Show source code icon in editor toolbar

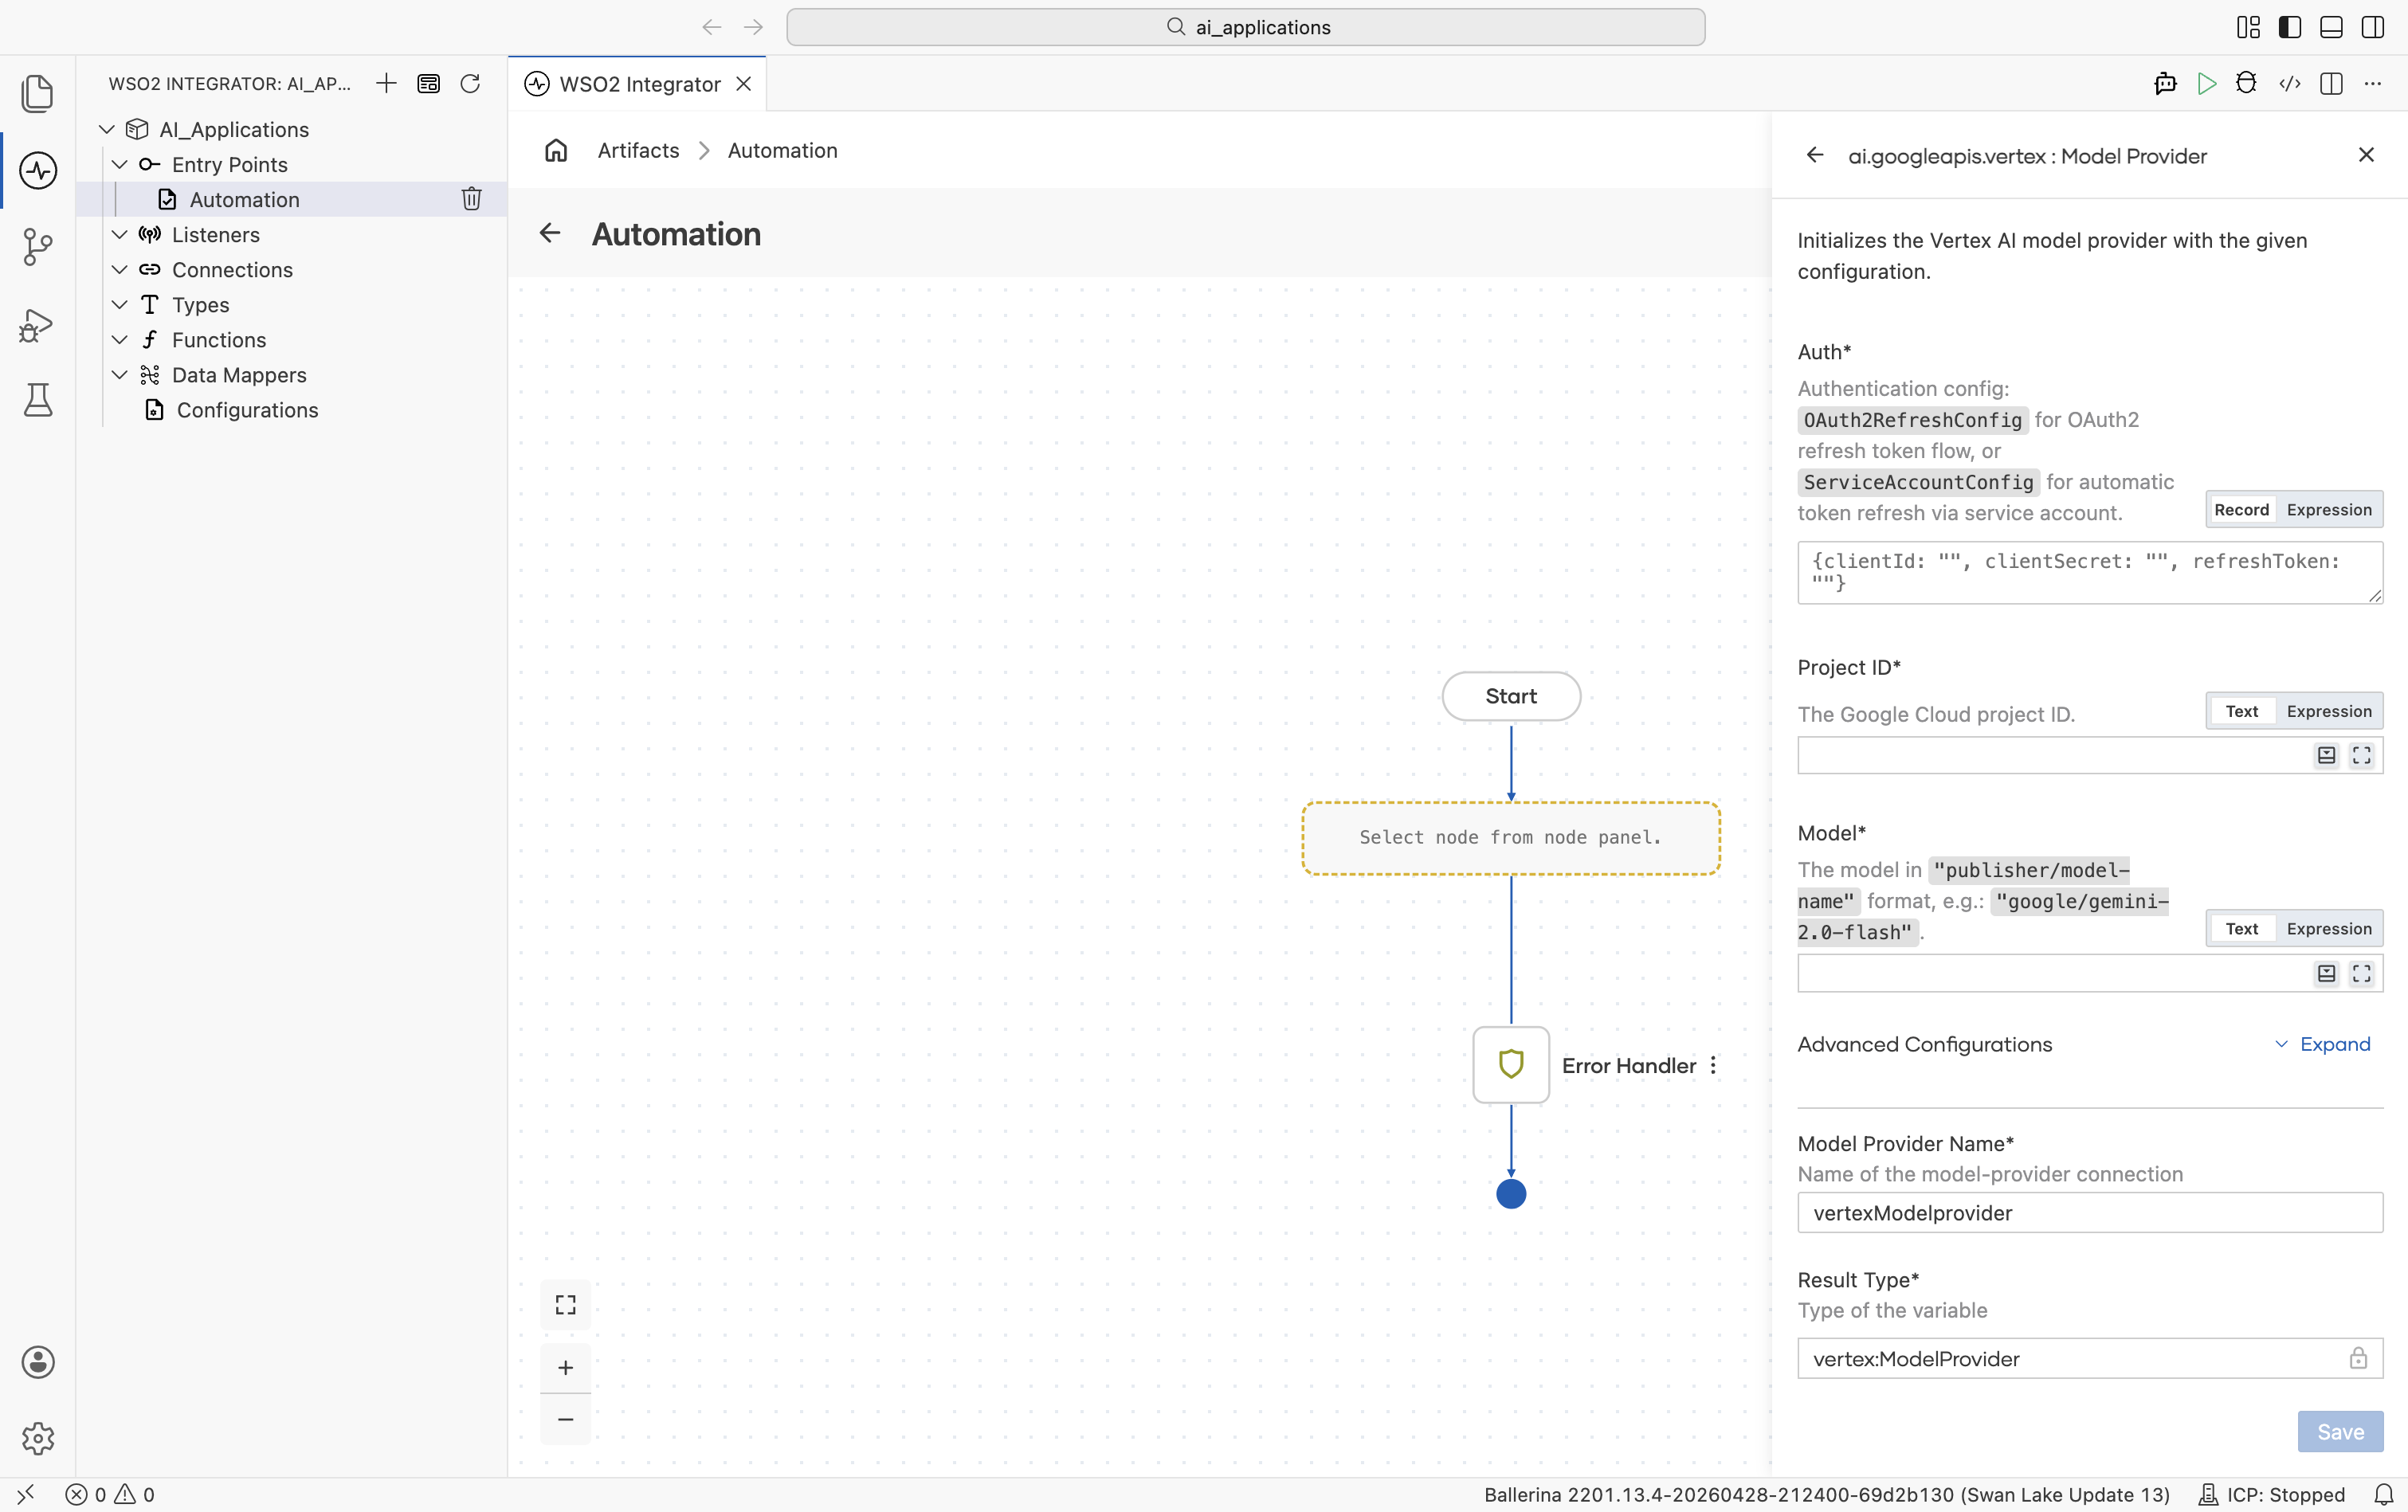point(2290,83)
